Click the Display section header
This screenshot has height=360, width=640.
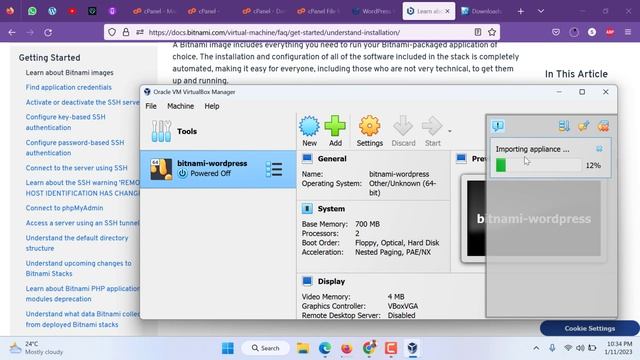[331, 281]
